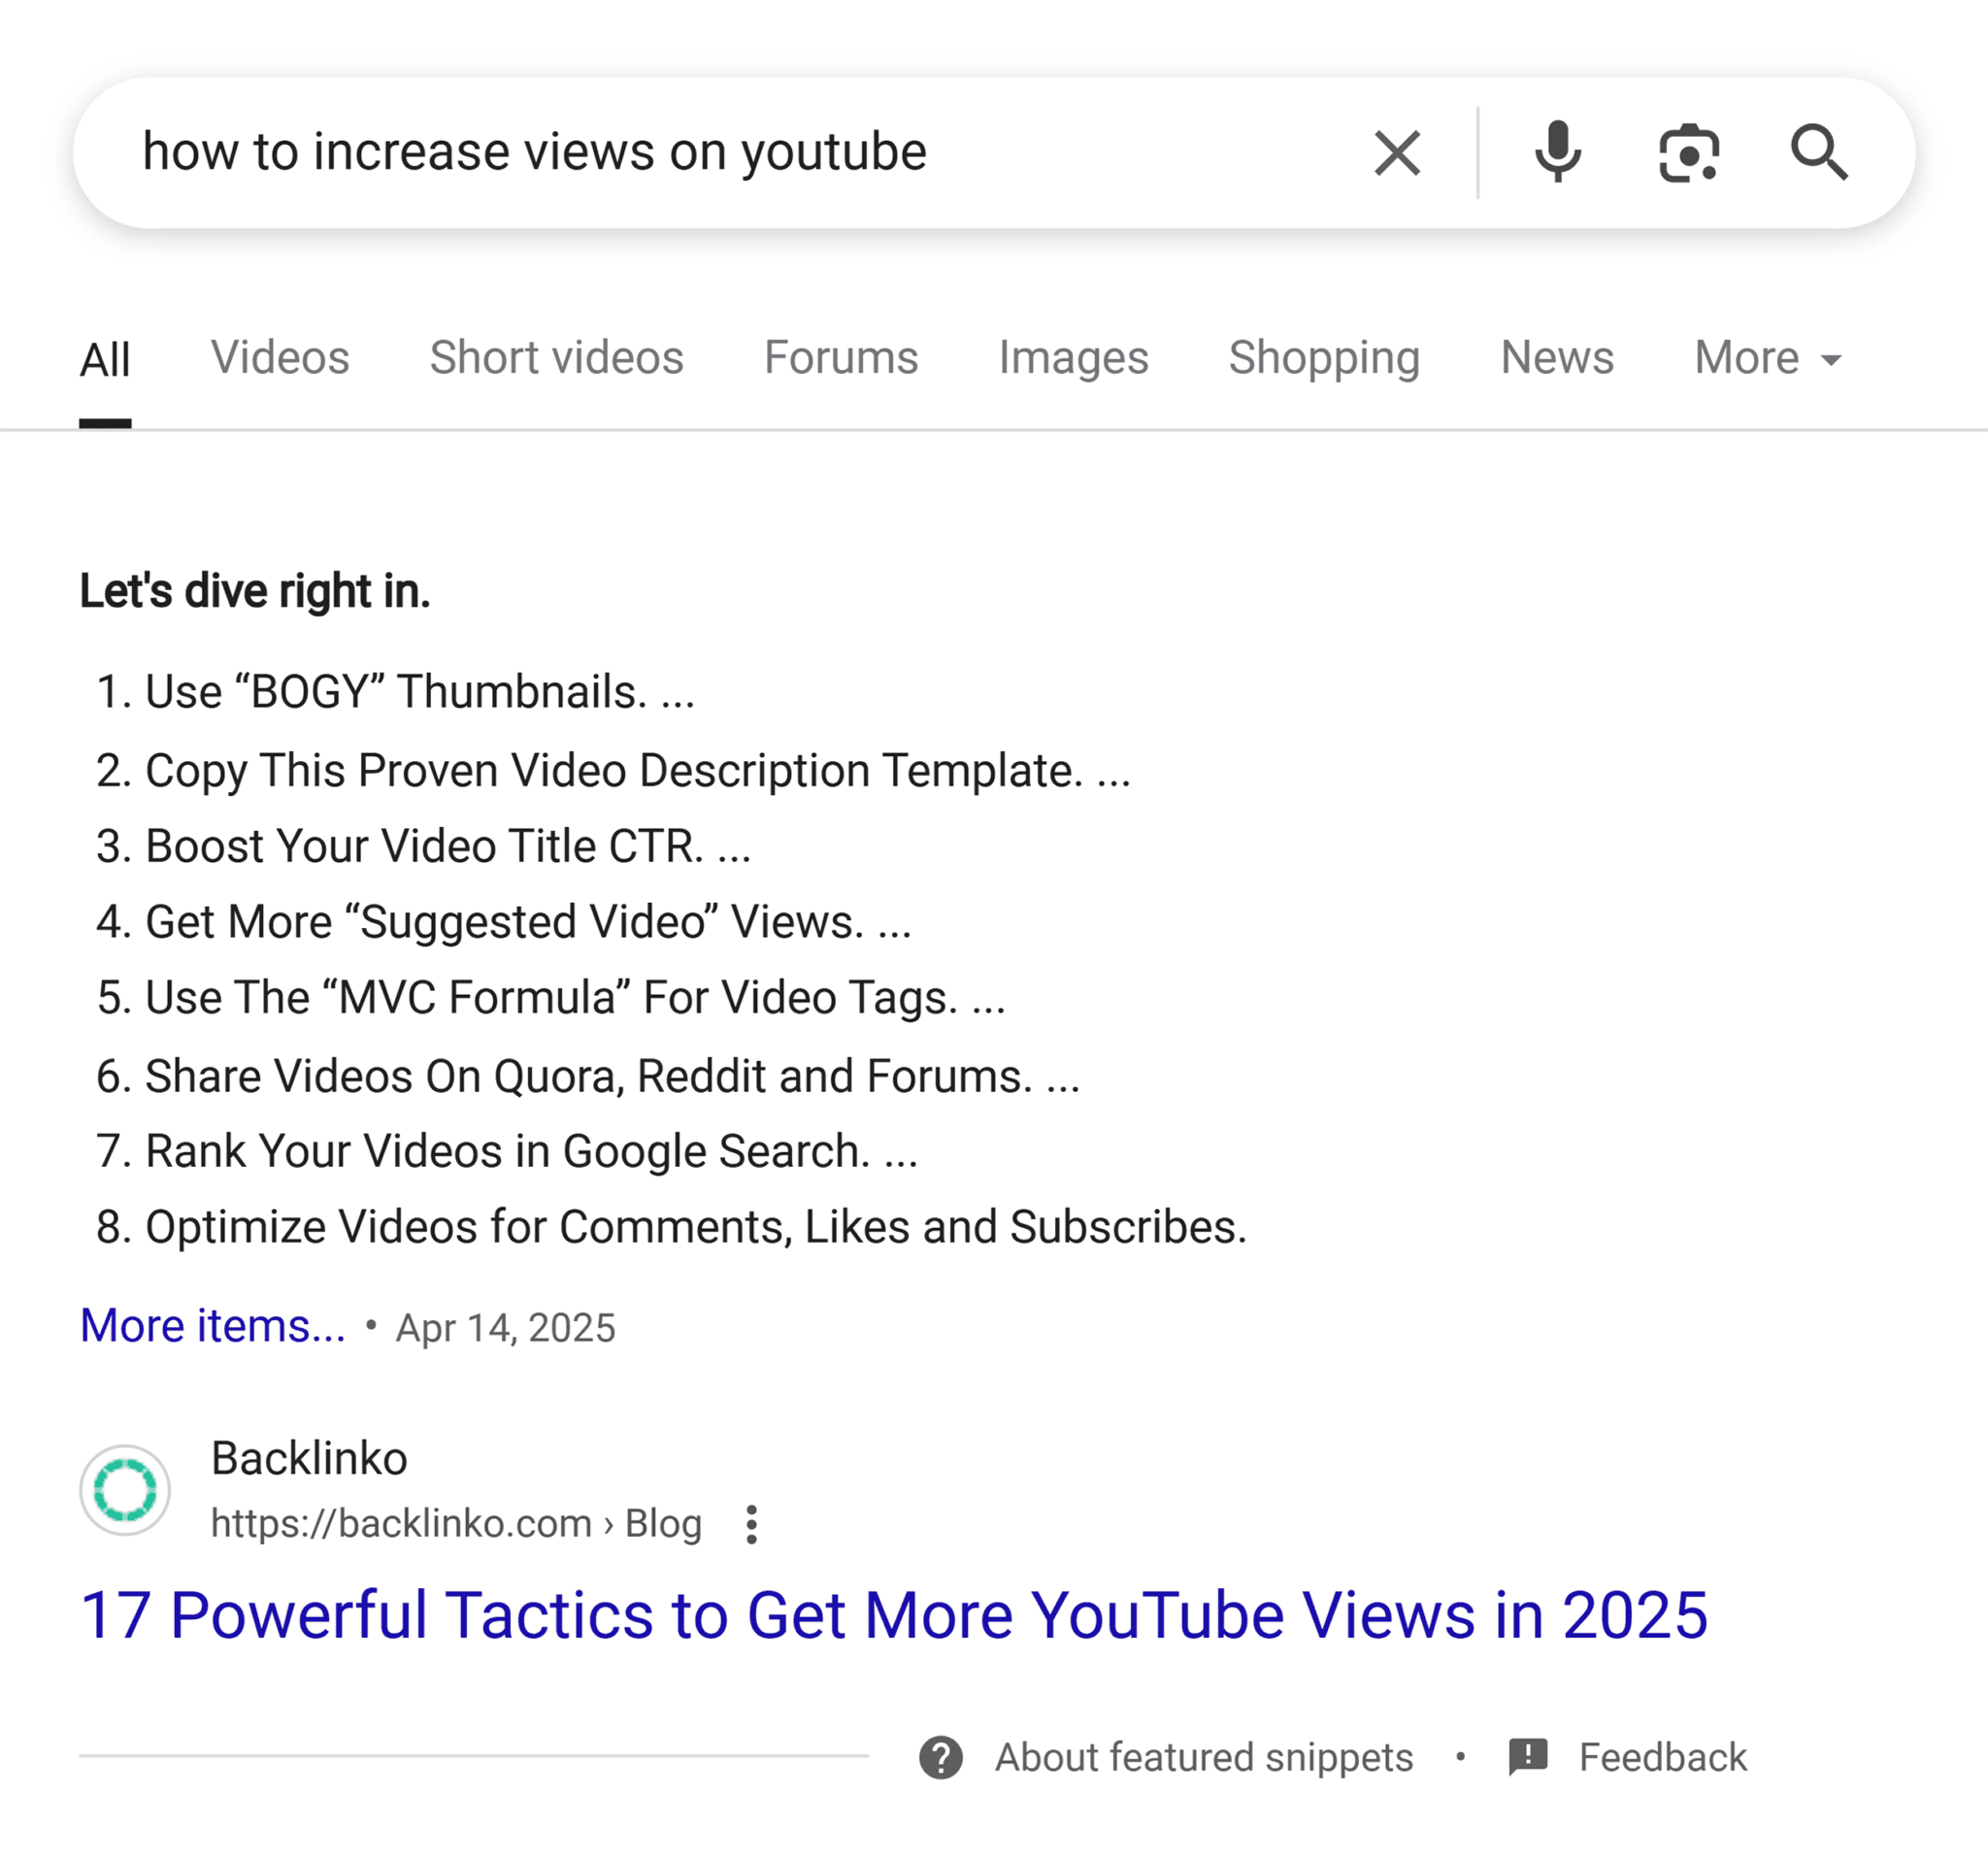Screen dimensions: 1988x1857
Task: Select the Forums filter
Action: pyautogui.click(x=841, y=357)
